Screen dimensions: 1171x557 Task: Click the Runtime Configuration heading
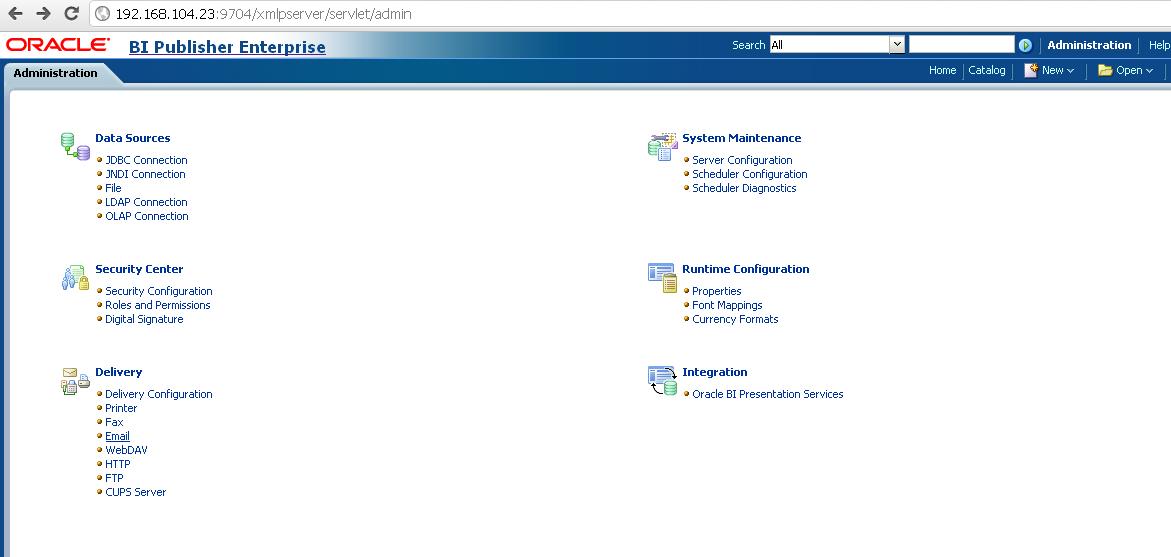pyautogui.click(x=745, y=269)
